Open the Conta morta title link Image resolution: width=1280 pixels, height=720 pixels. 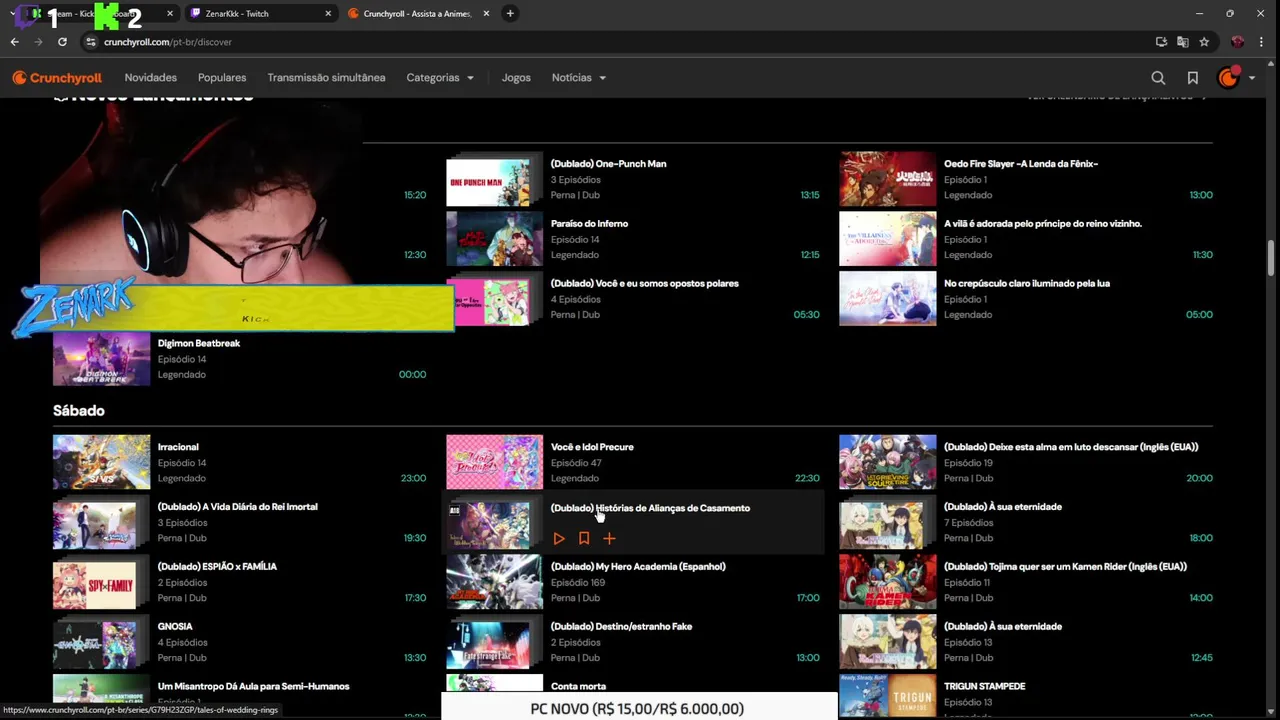tap(578, 687)
